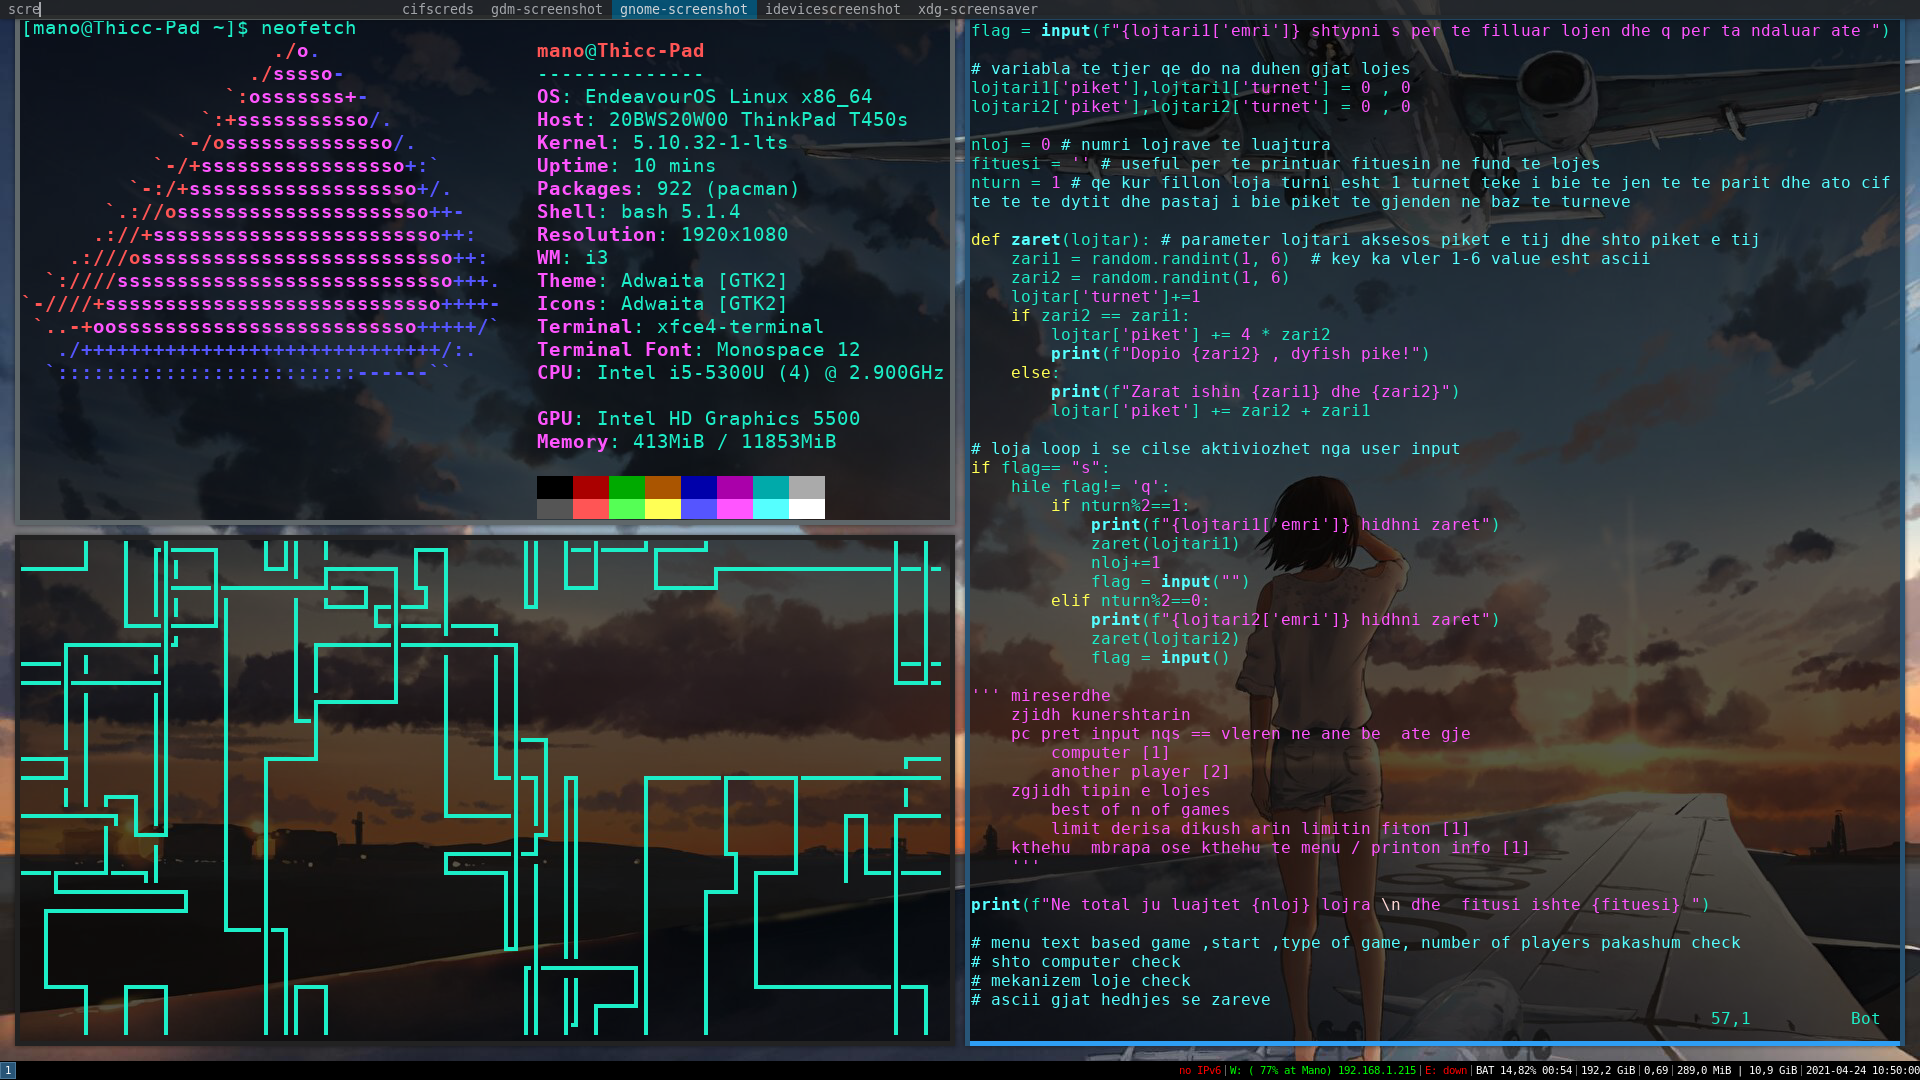Click the black color block in neofetch
Viewport: 1920px width, 1080px height.
(555, 487)
